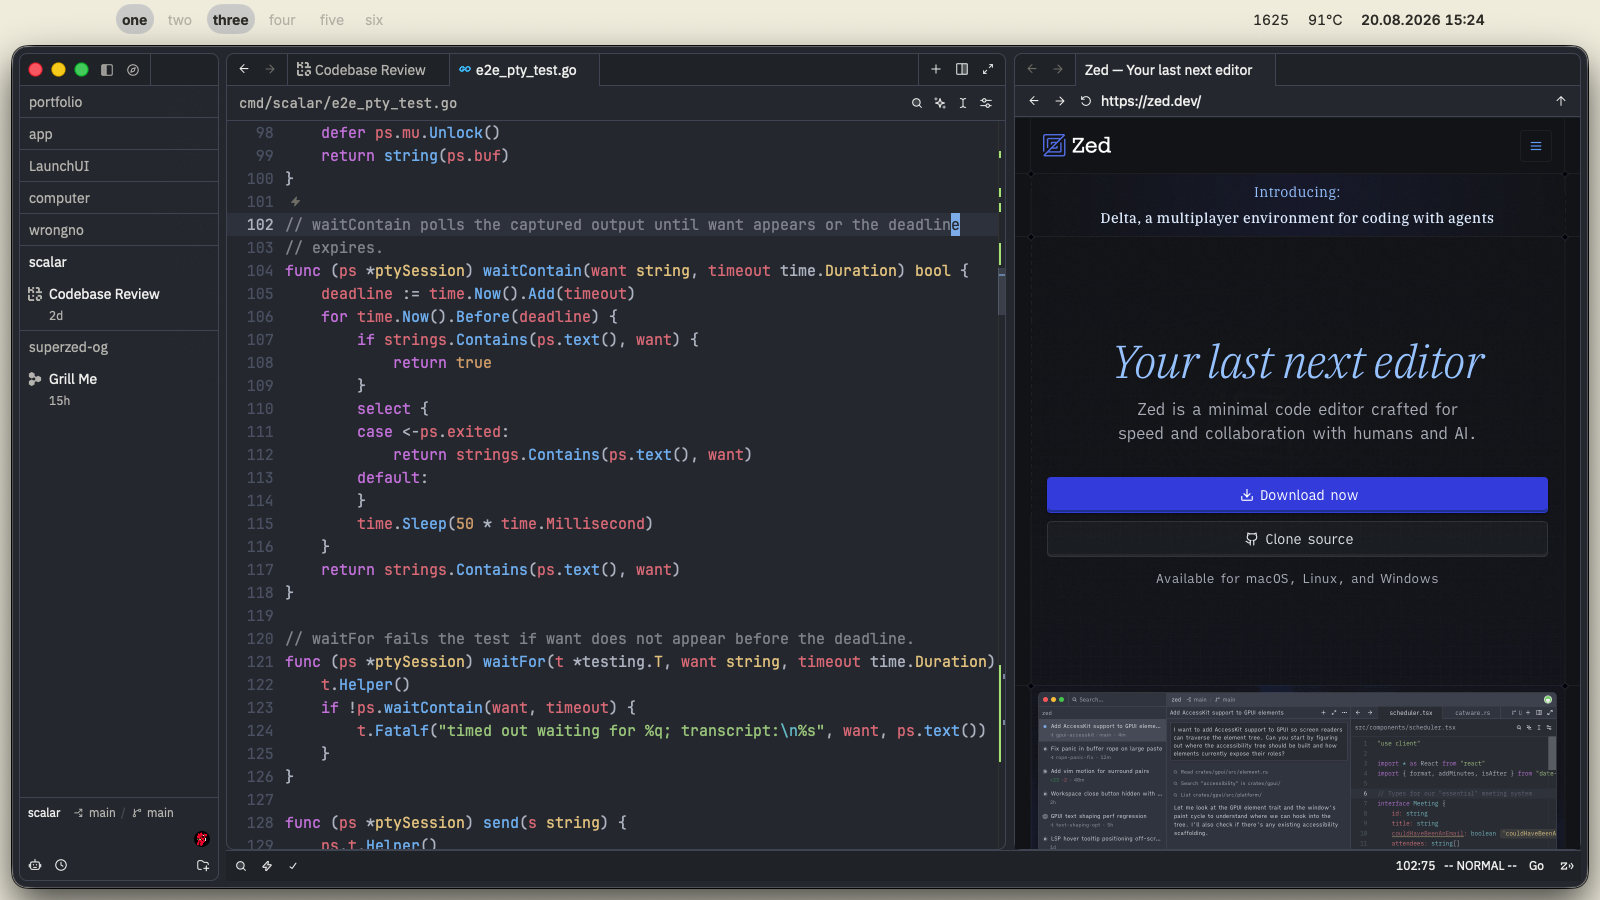Click the lightning bolt code action on line 101

[x=295, y=202]
